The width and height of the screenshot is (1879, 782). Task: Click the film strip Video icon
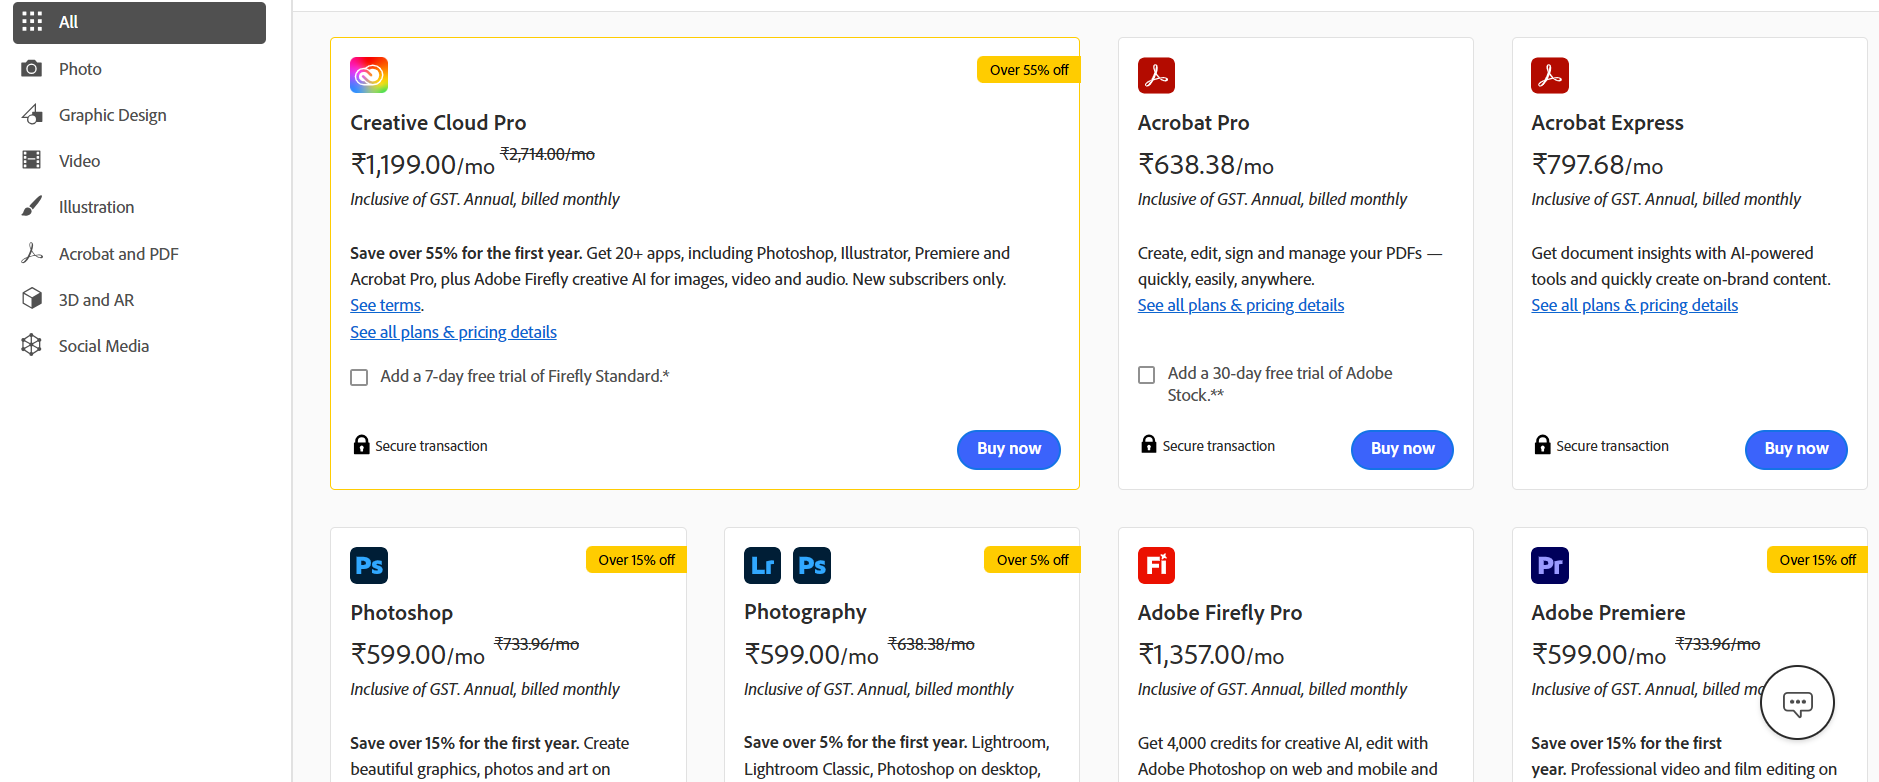click(32, 160)
